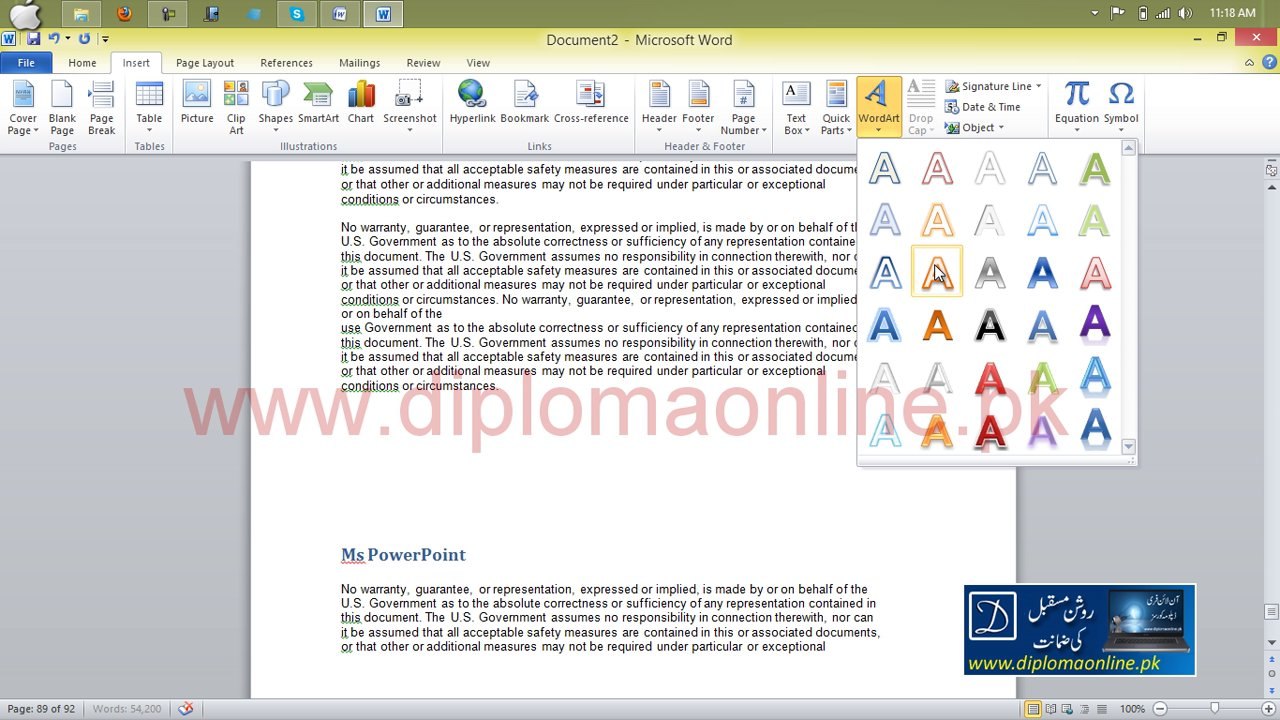Click the page count in status bar
The width and height of the screenshot is (1280, 720).
[x=41, y=709]
